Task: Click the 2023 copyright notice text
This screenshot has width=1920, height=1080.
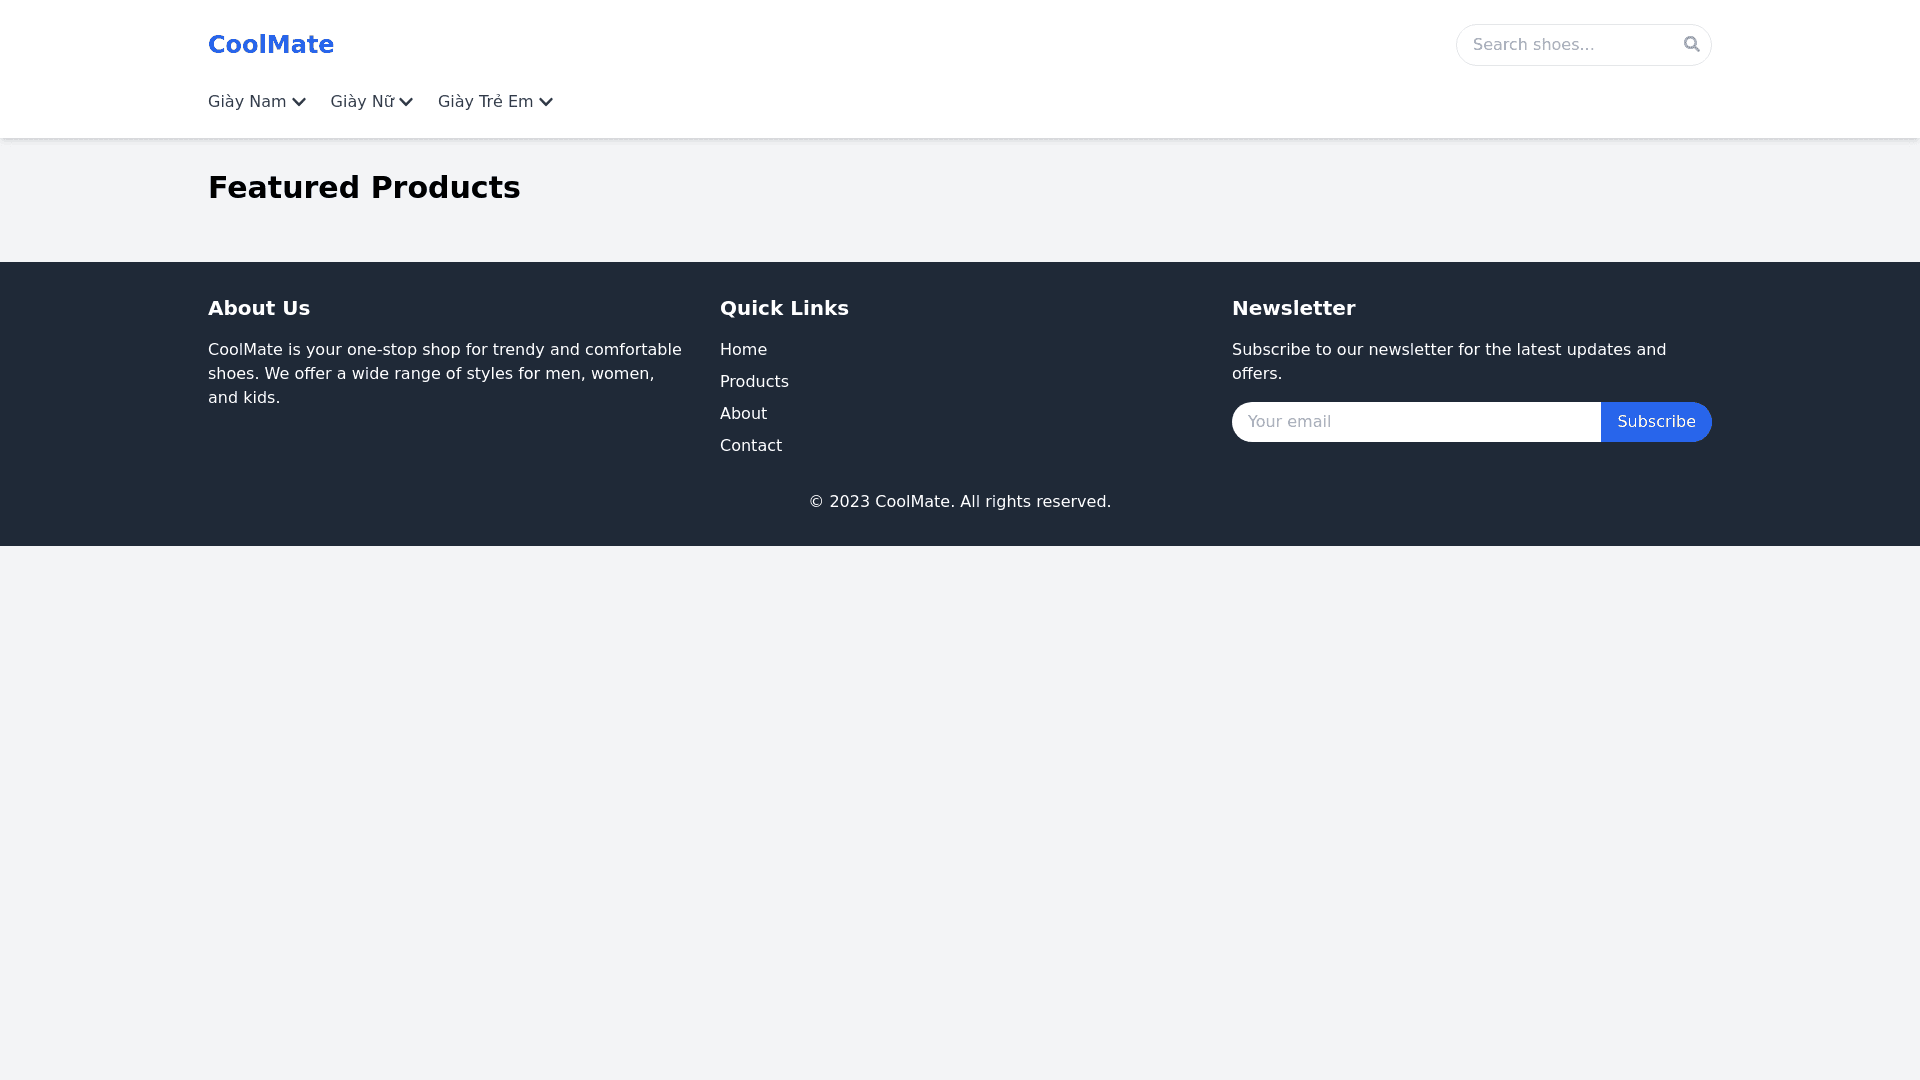Action: tap(959, 502)
